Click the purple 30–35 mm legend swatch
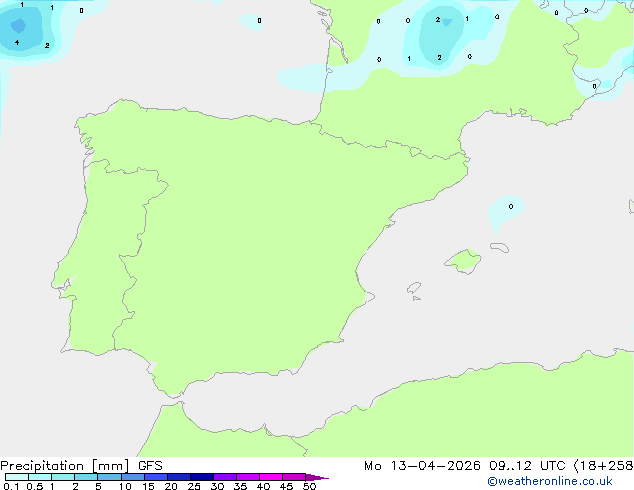Viewport: 634px width, 490px height. point(225,477)
